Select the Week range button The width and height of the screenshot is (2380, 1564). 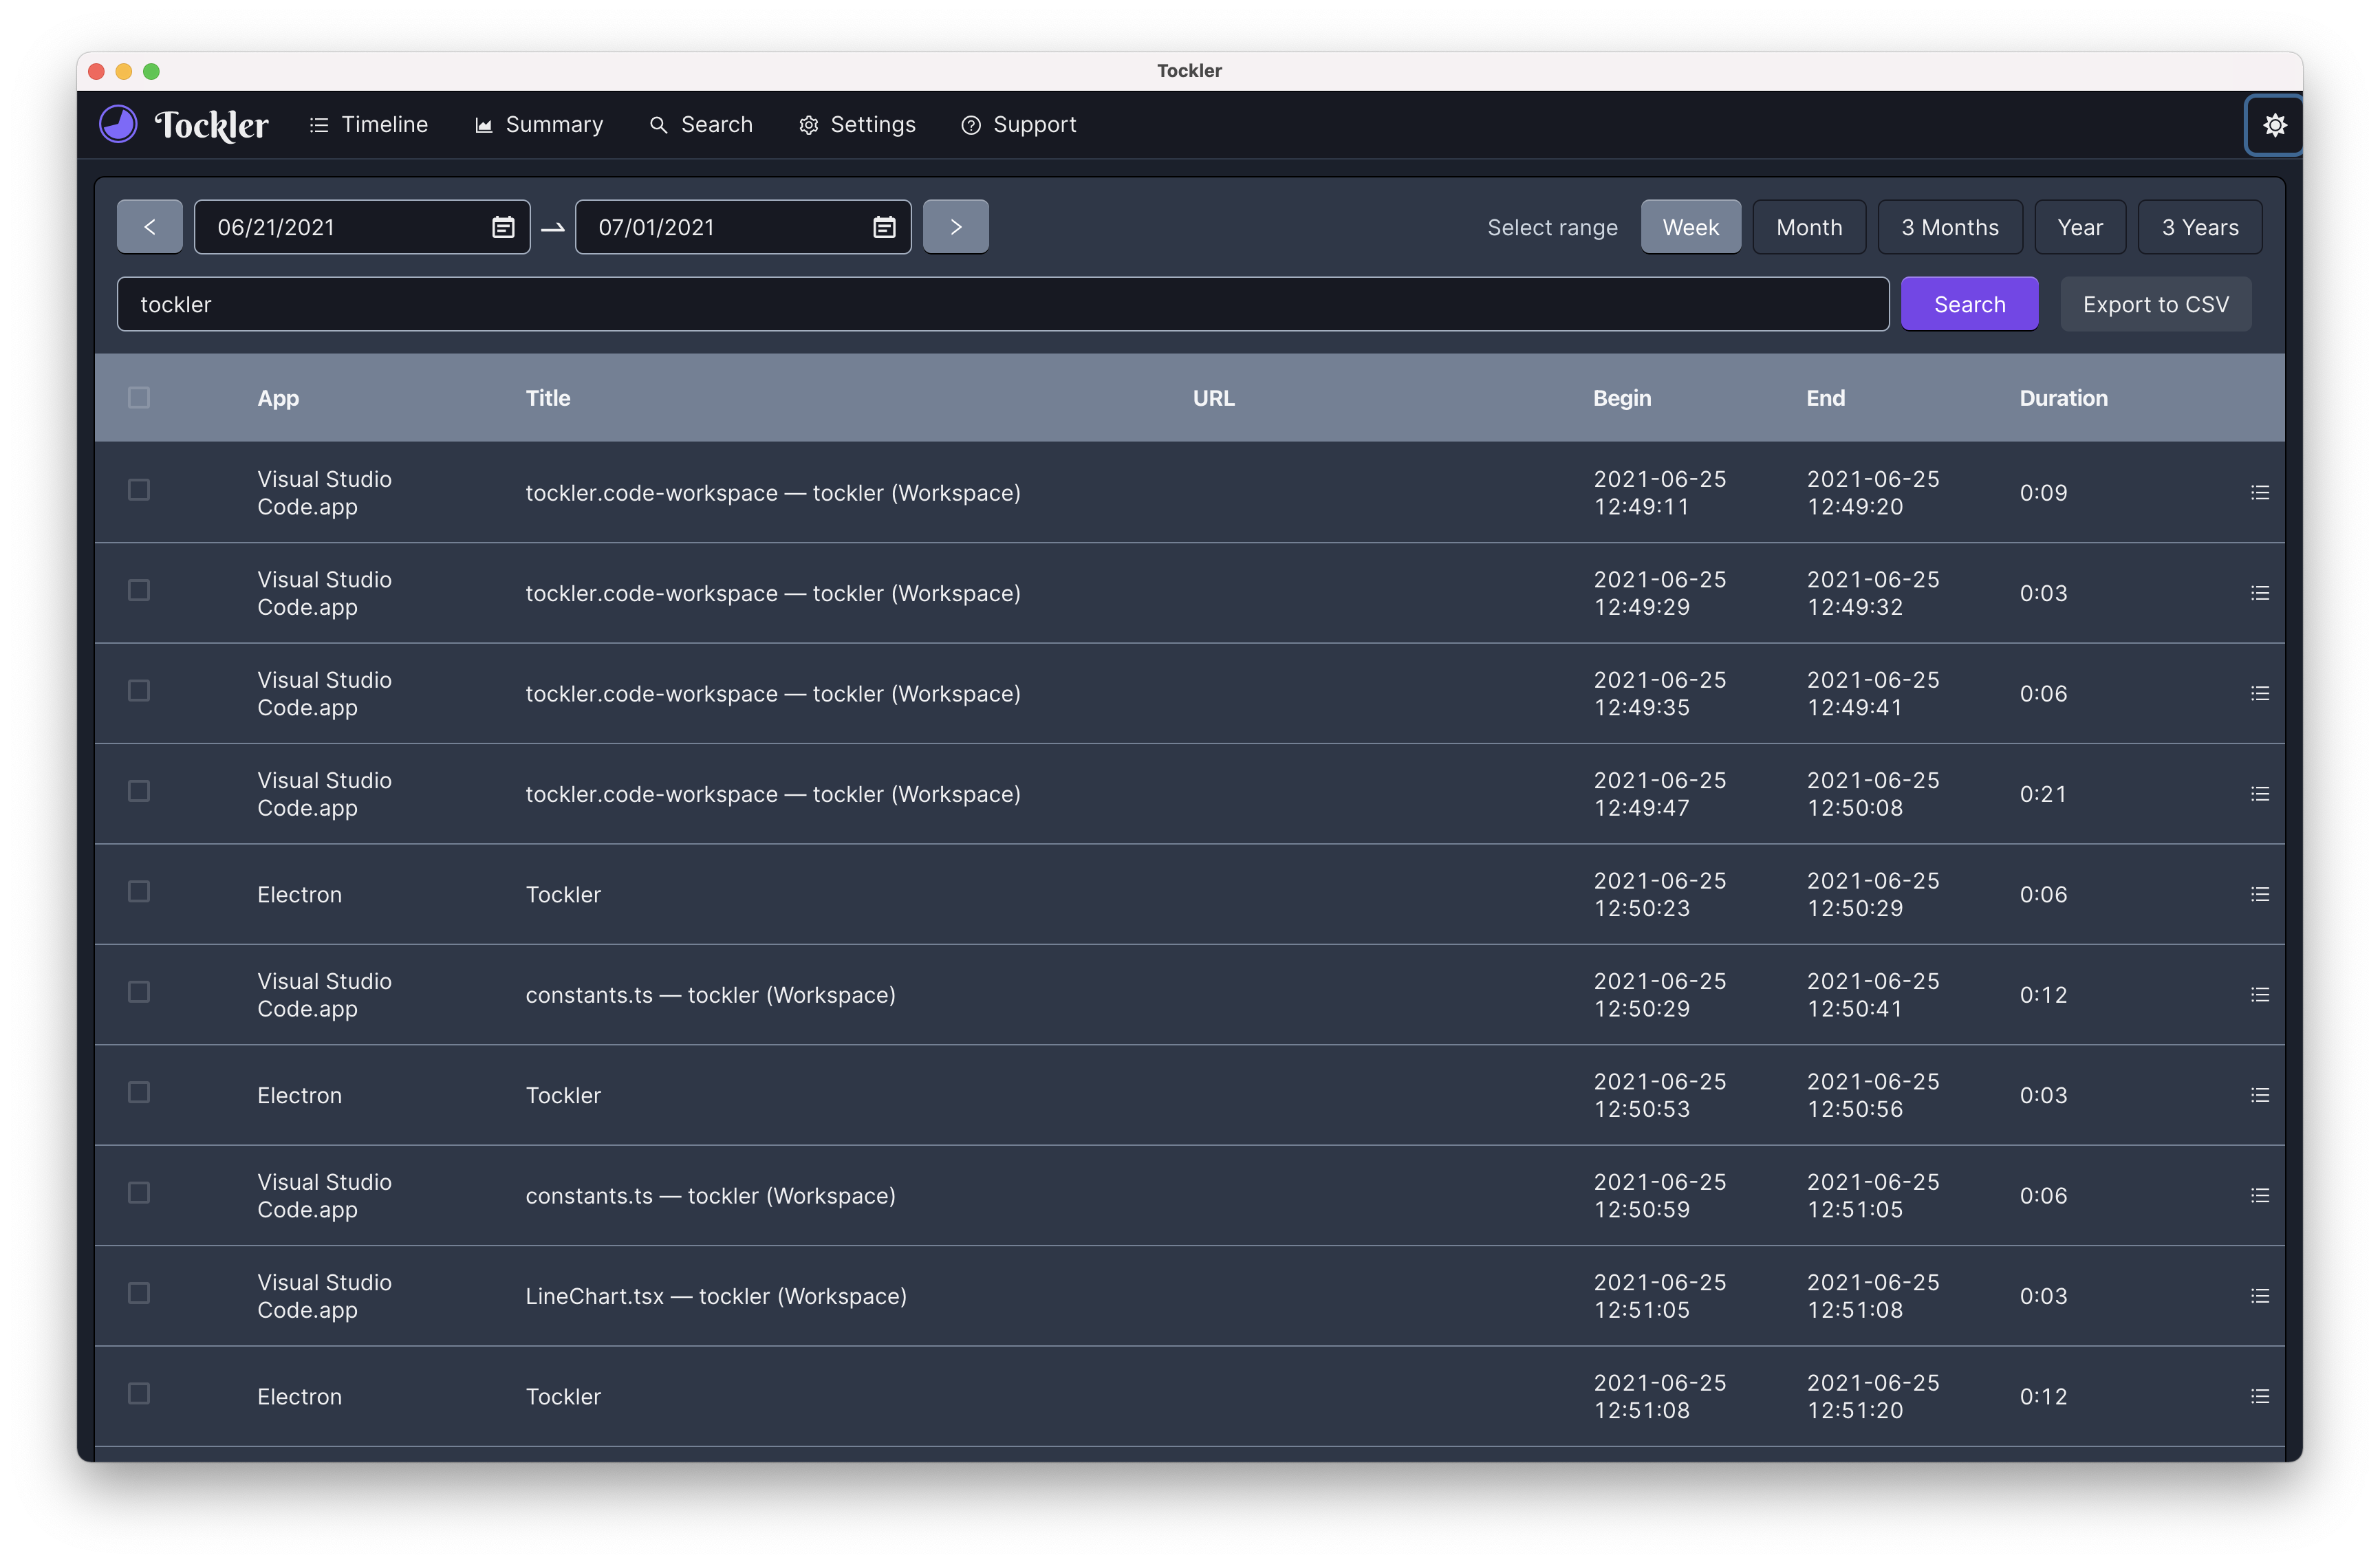coord(1690,227)
